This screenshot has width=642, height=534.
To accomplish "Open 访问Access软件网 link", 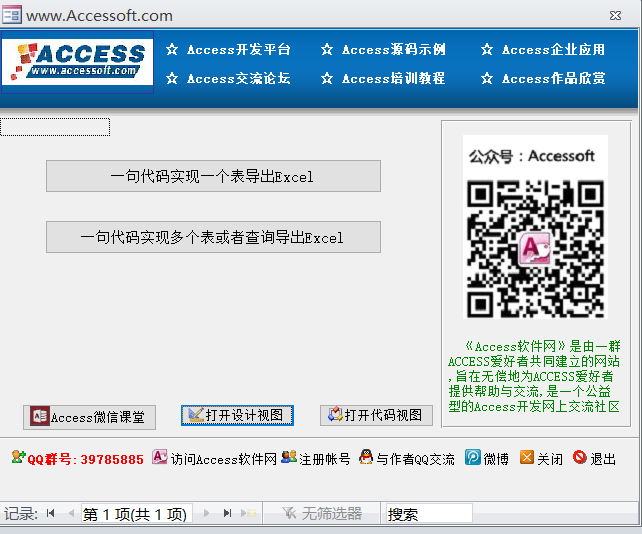I will pyautogui.click(x=224, y=459).
